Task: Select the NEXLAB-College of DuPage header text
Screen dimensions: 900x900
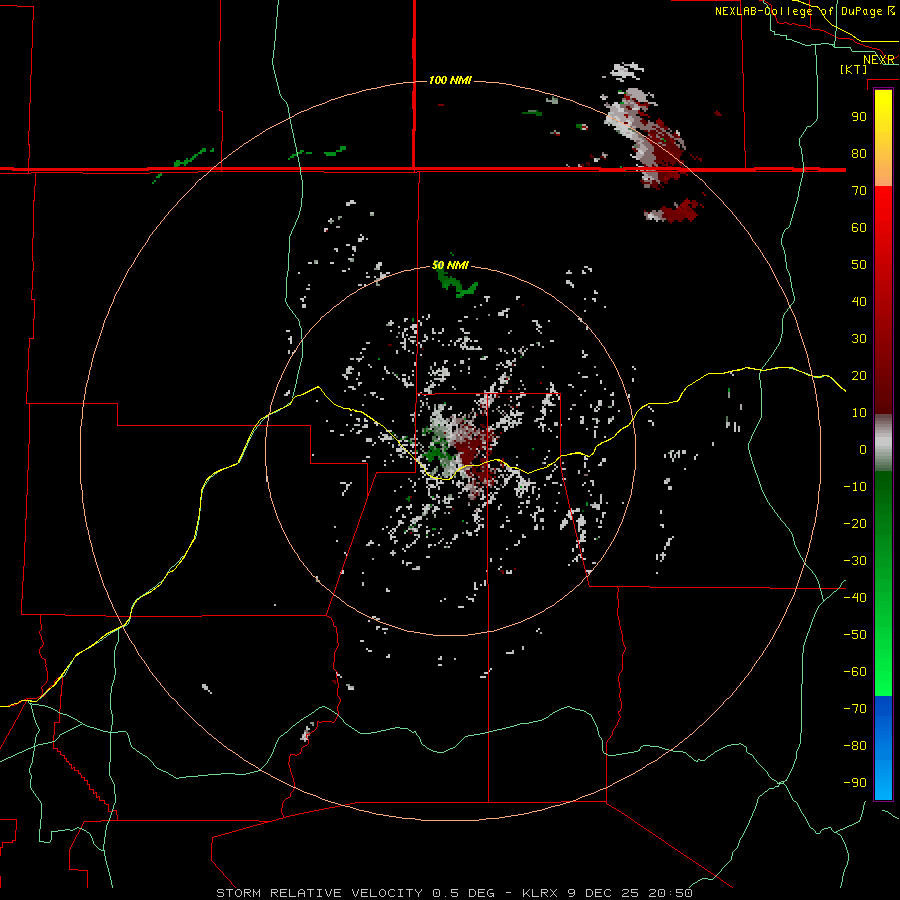Action: pos(798,11)
